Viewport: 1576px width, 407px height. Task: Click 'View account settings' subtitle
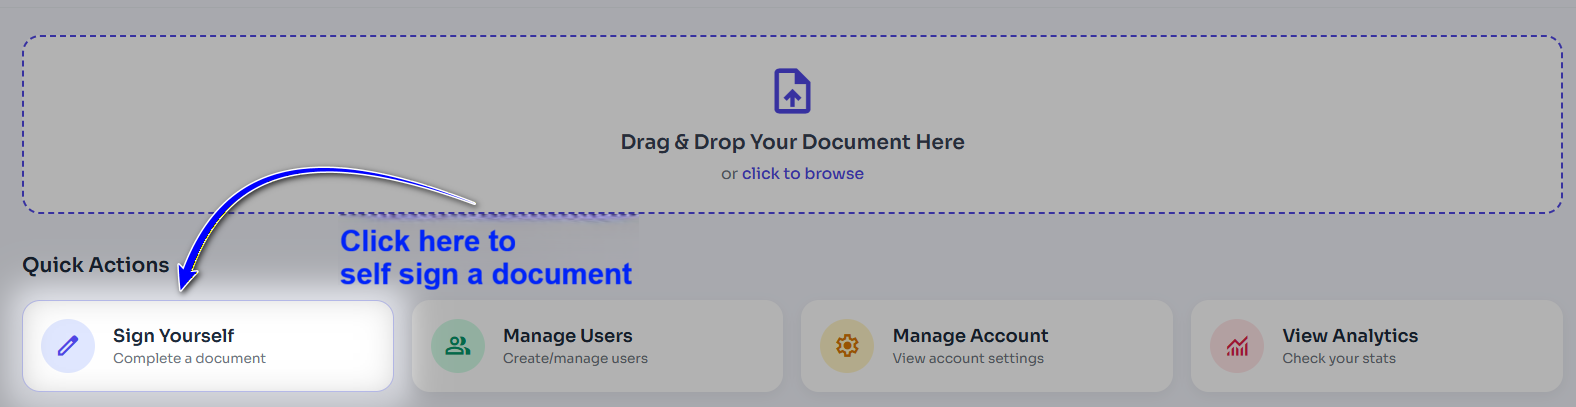pos(968,359)
